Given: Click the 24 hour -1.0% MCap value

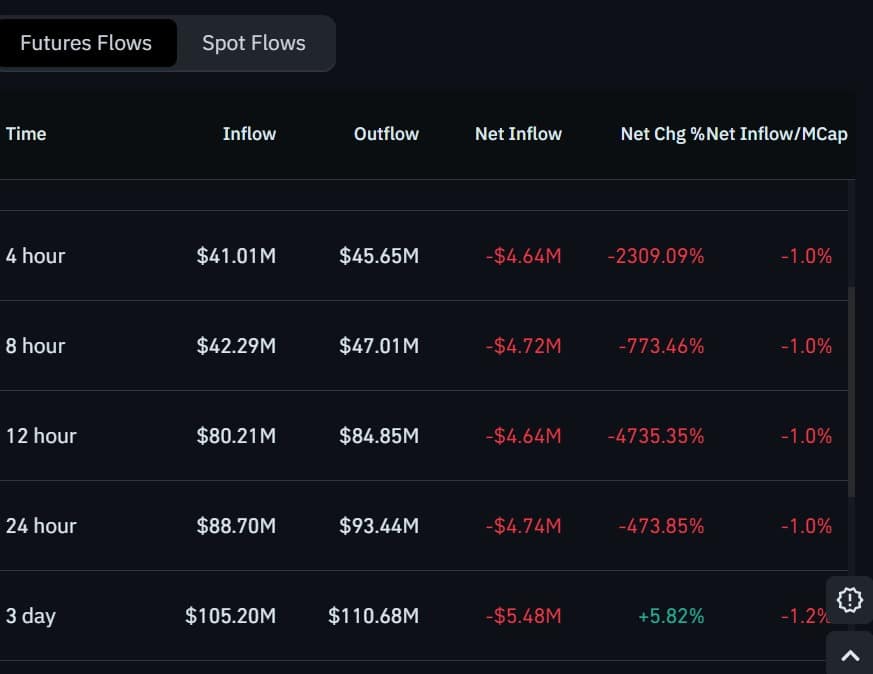Looking at the screenshot, I should pos(806,526).
